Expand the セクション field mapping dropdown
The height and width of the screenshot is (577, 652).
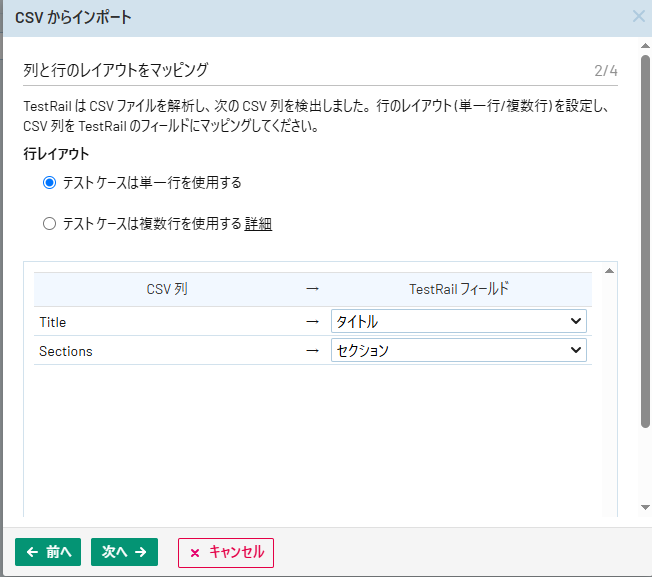point(458,350)
